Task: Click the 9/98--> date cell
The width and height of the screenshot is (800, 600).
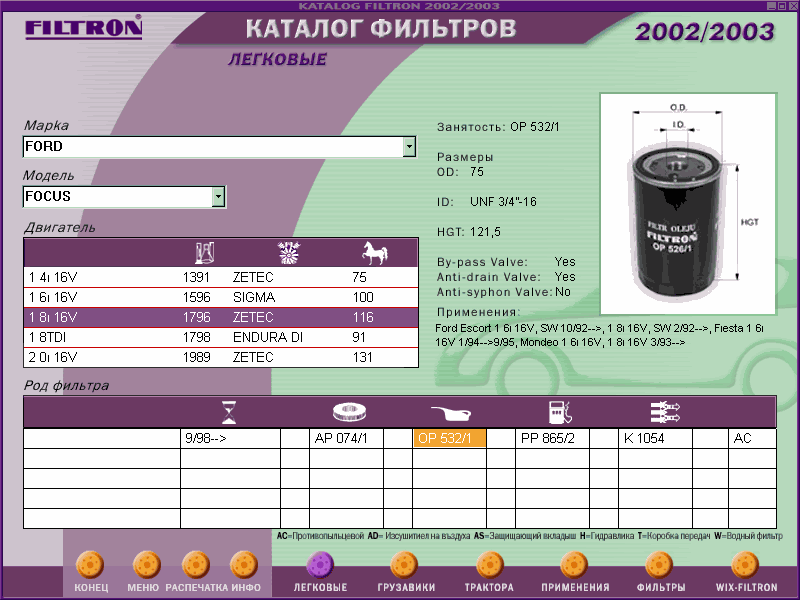Action: [x=230, y=438]
